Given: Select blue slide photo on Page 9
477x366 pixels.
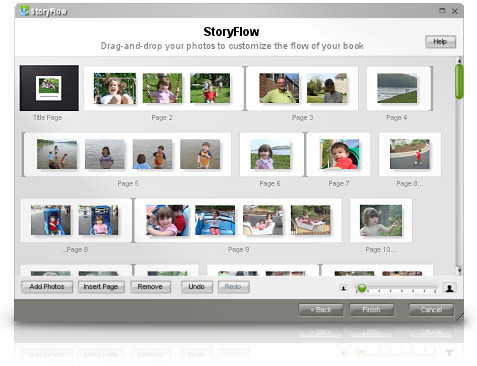Looking at the screenshot, I should tap(215, 220).
